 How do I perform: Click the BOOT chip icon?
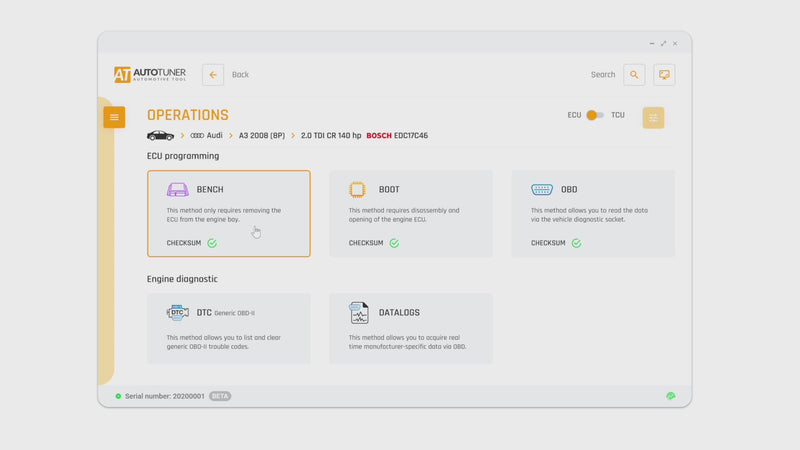coord(358,190)
